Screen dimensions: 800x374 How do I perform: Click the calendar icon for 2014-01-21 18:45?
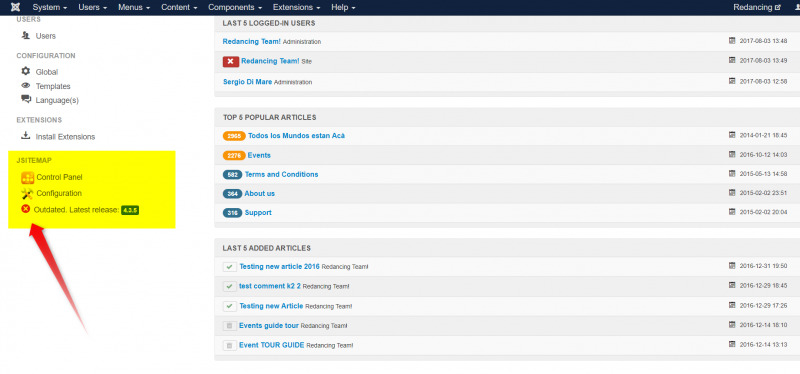[x=732, y=135]
